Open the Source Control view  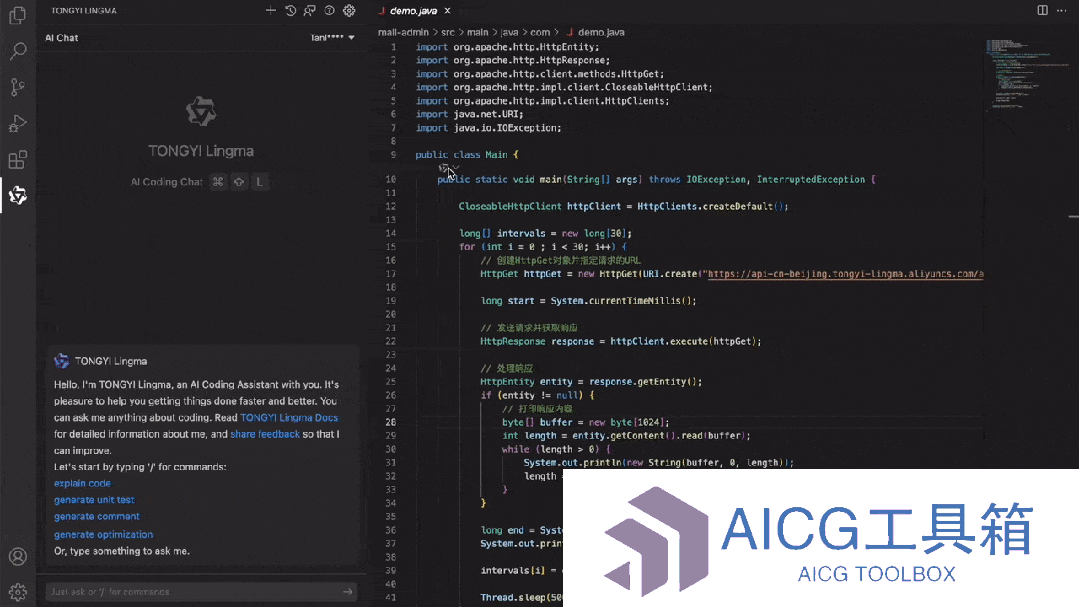pyautogui.click(x=18, y=87)
